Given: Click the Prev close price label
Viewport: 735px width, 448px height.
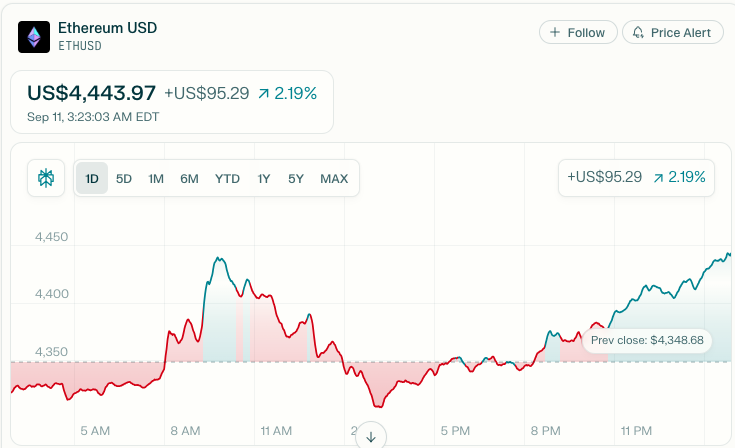Looking at the screenshot, I should pos(647,340).
